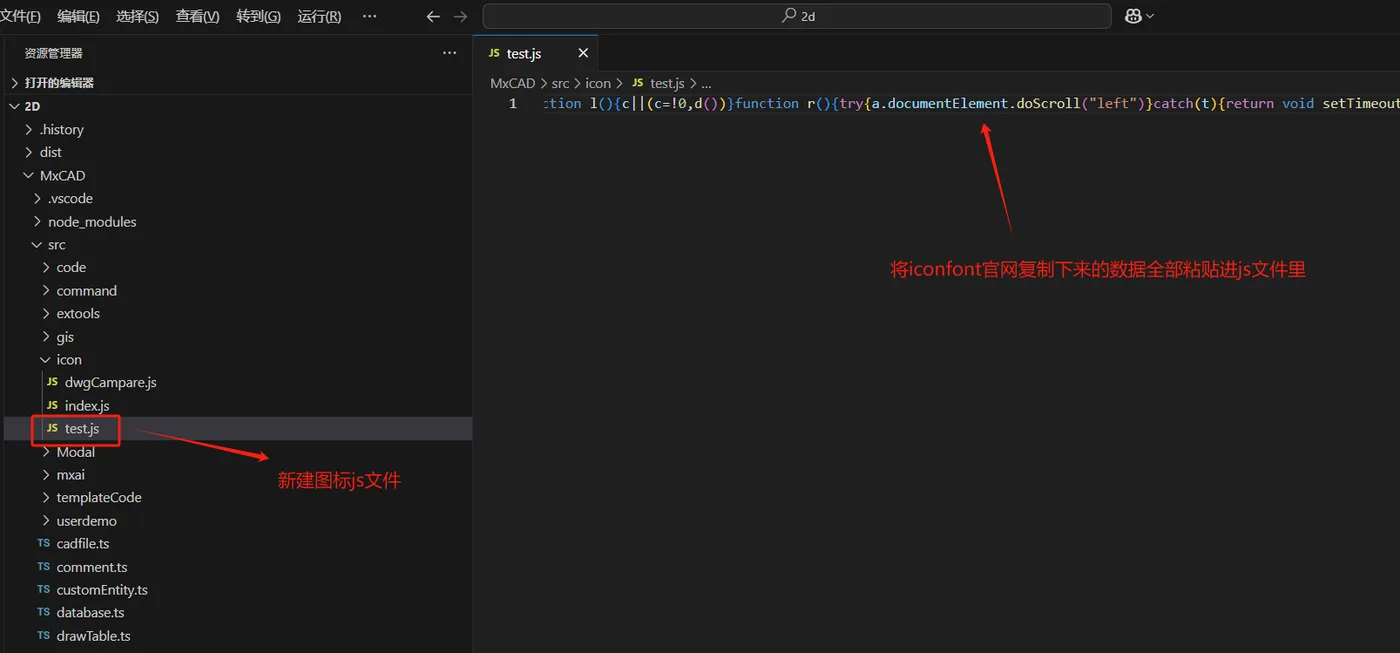Open explorer panel more actions ellipsis

coord(450,53)
